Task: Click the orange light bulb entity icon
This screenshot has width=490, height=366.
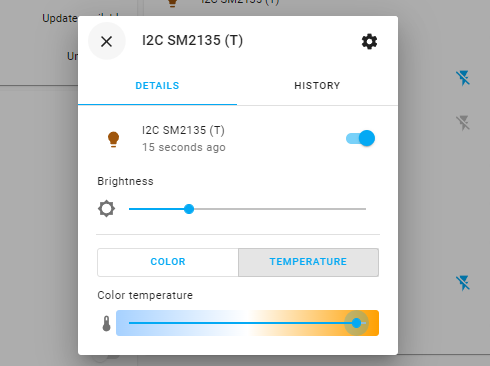Action: point(113,139)
